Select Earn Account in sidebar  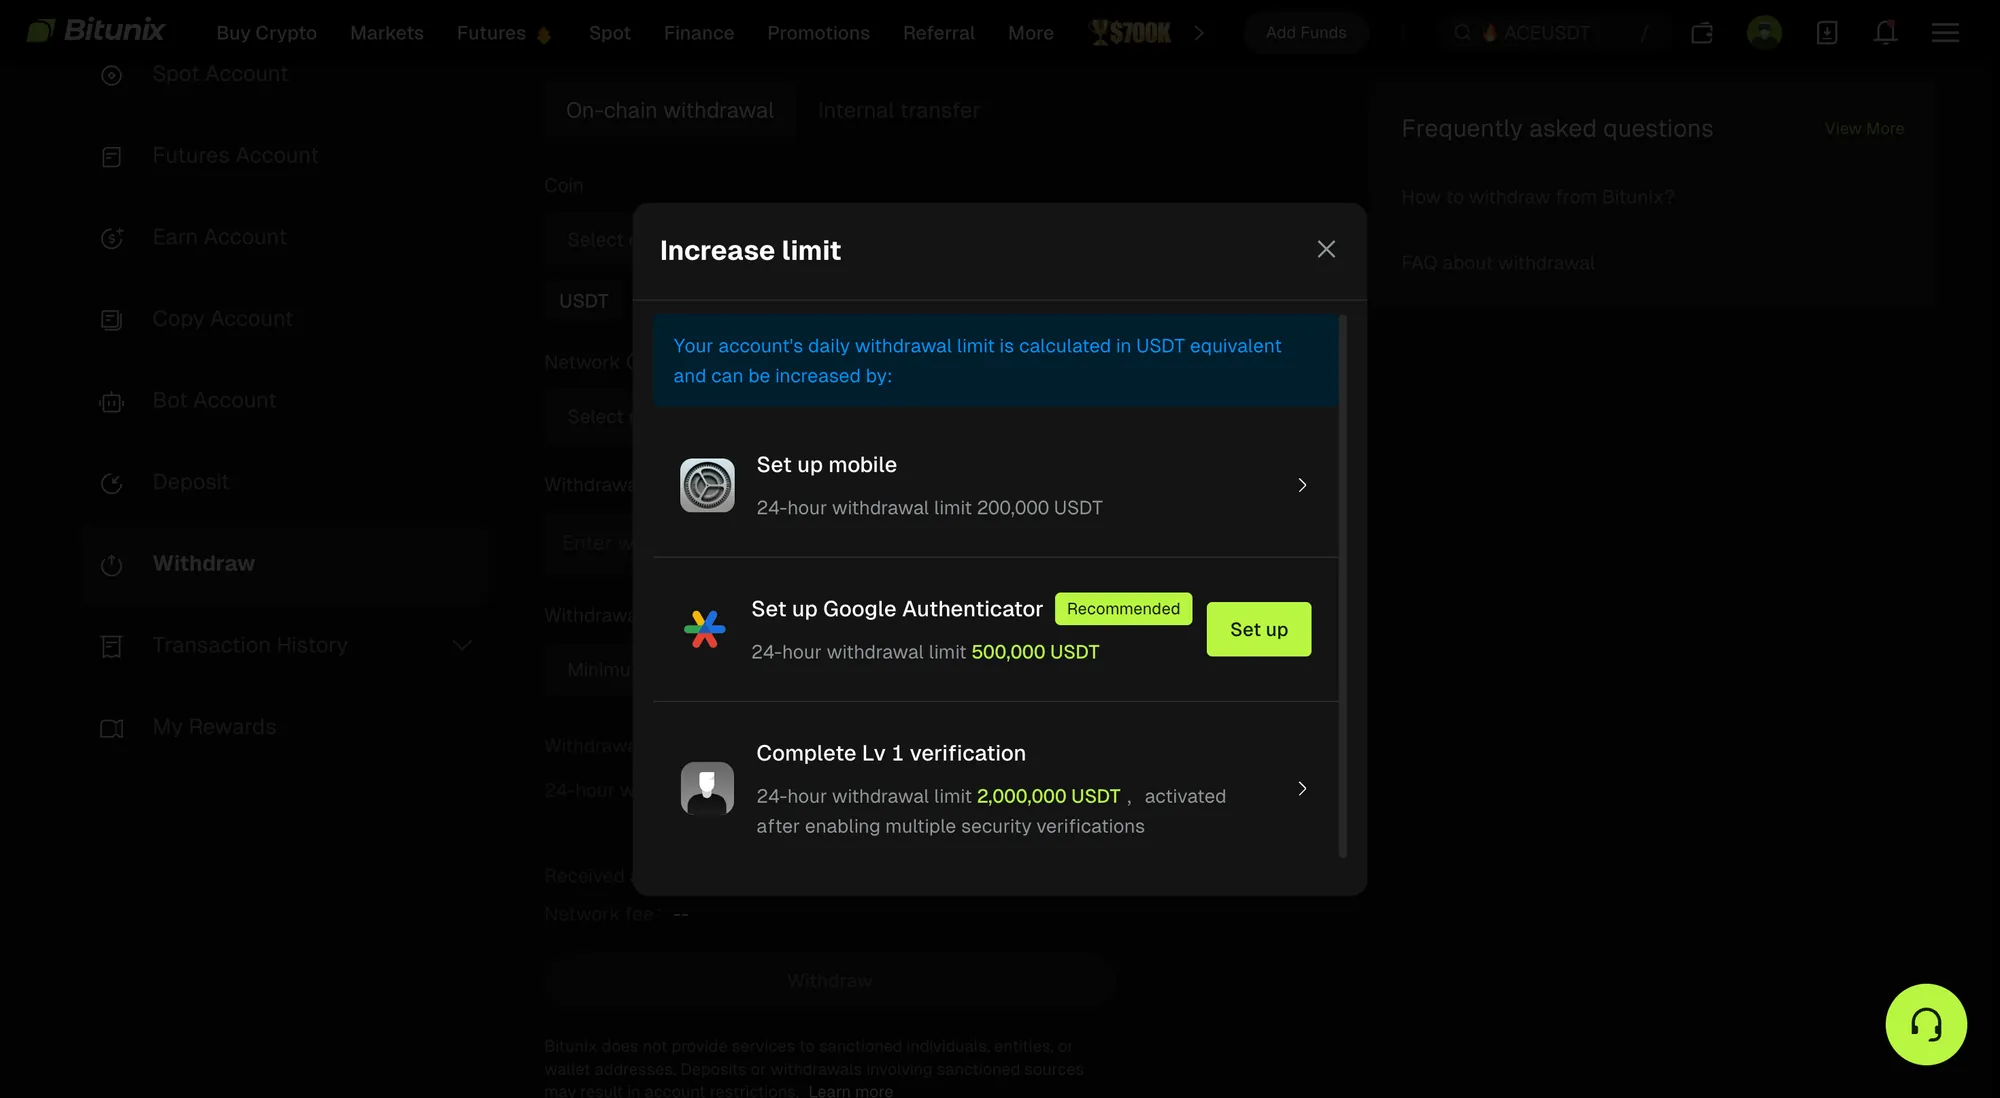point(219,238)
